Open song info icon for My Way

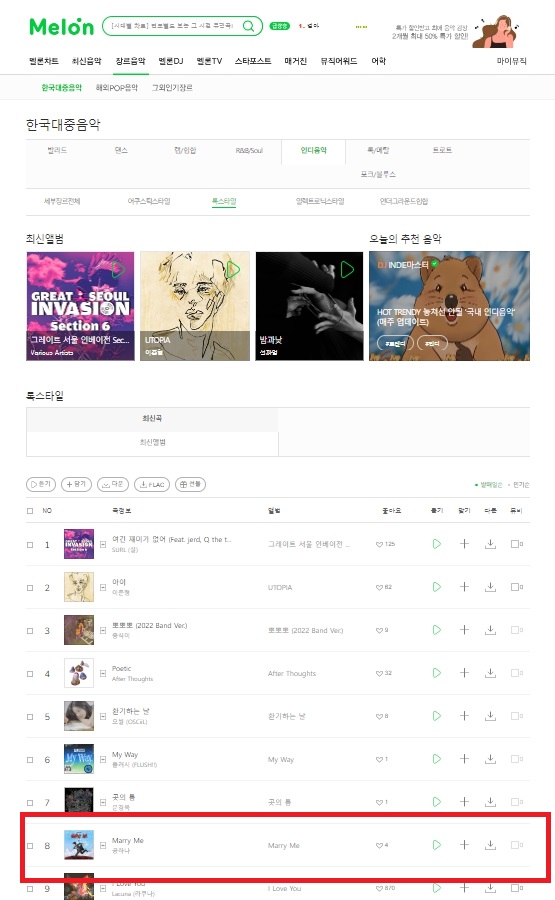coord(103,759)
